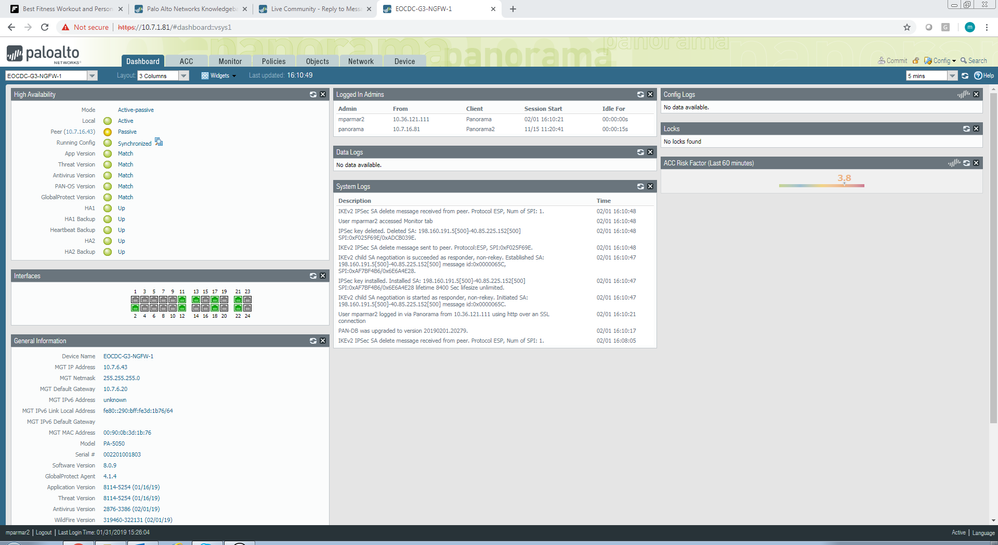Expand the 3 Columns layout dropdown

coord(184,76)
